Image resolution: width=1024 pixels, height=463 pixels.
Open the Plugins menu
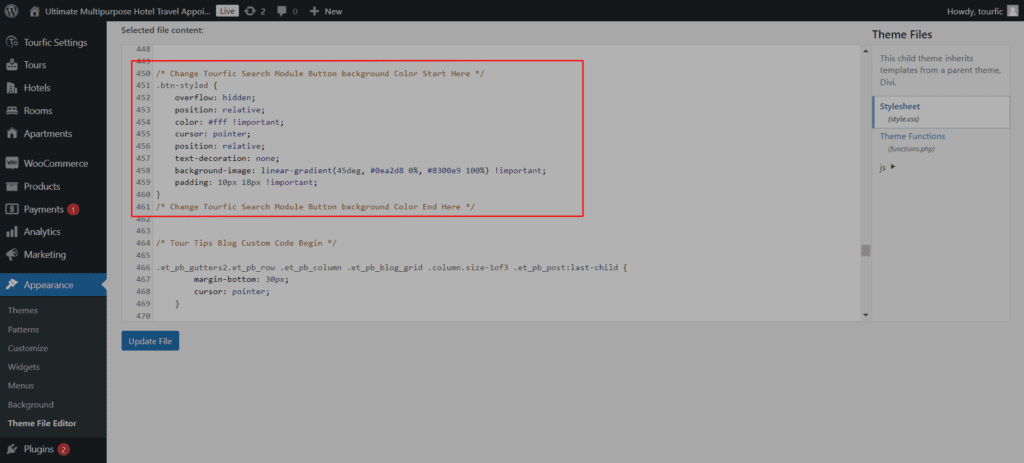coord(40,449)
